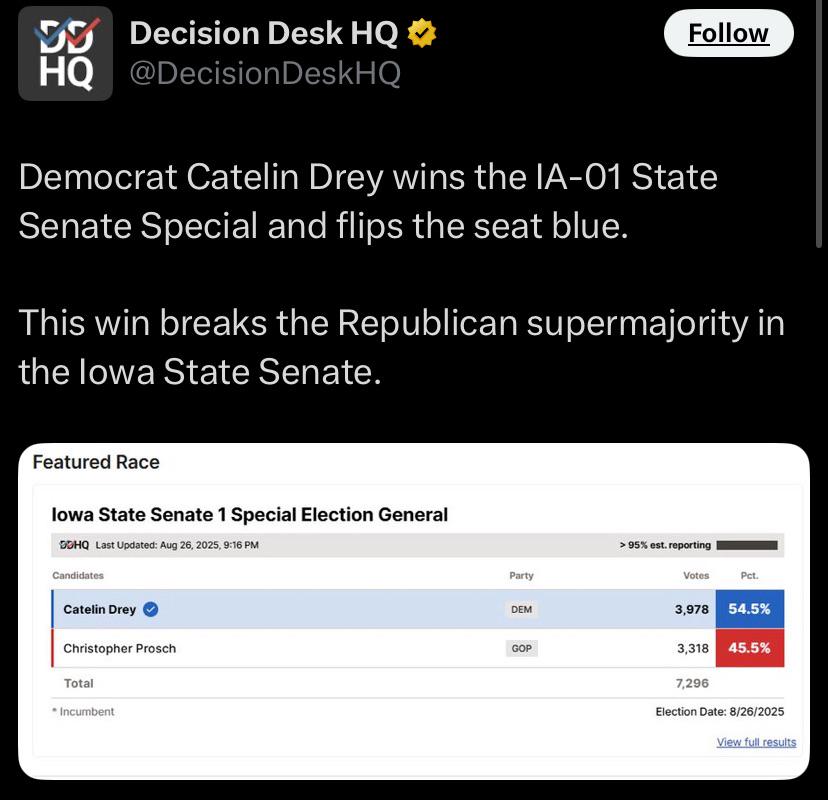
Task: Click the View full results link
Action: 756,742
